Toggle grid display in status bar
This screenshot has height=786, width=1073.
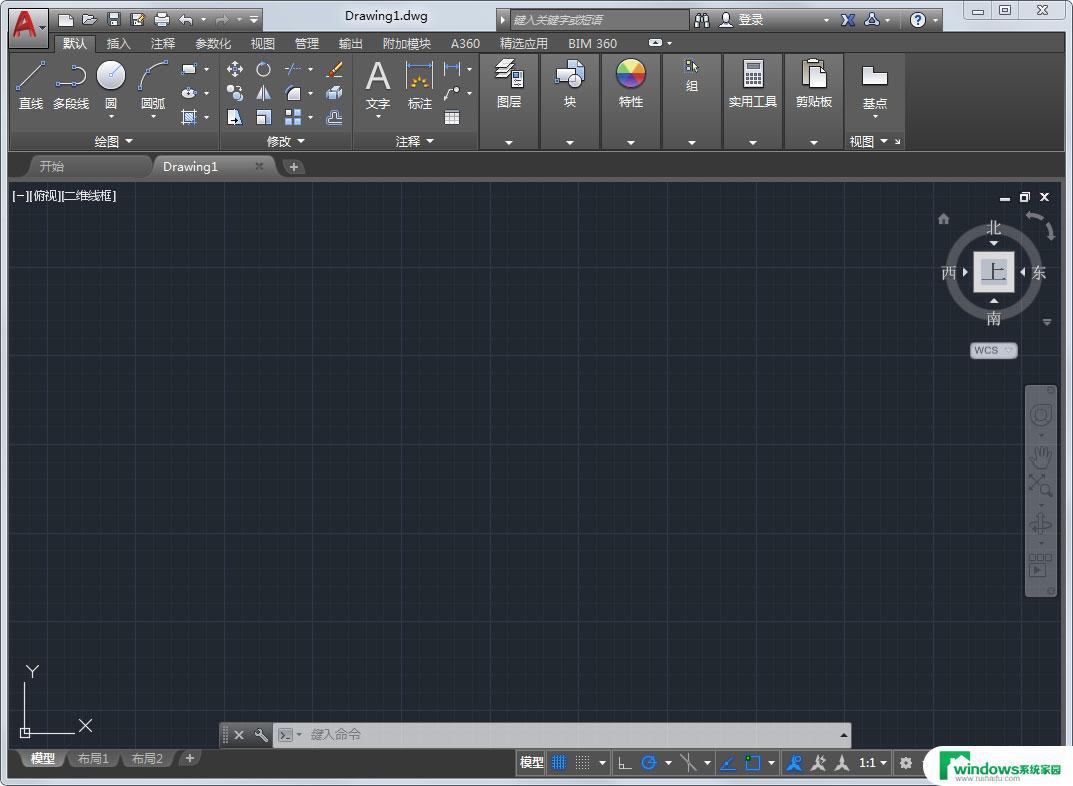point(559,762)
